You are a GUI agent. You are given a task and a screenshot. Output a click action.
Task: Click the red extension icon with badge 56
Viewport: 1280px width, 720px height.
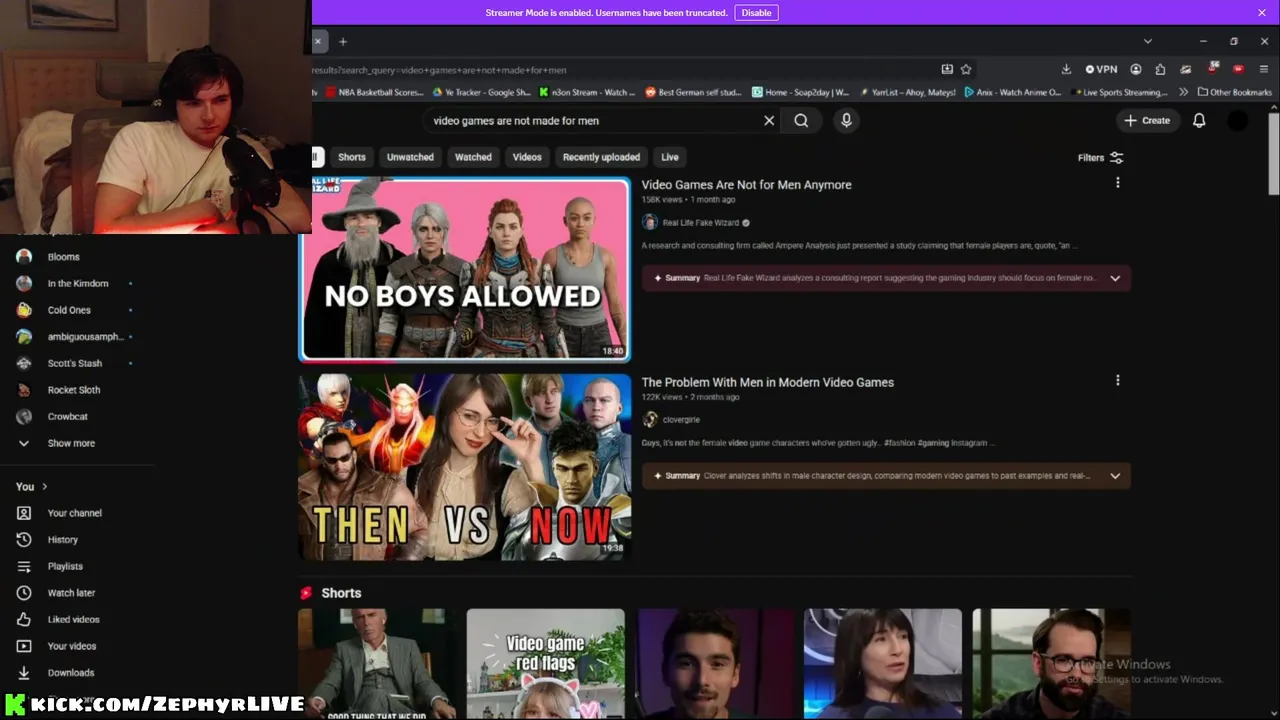(x=1213, y=69)
